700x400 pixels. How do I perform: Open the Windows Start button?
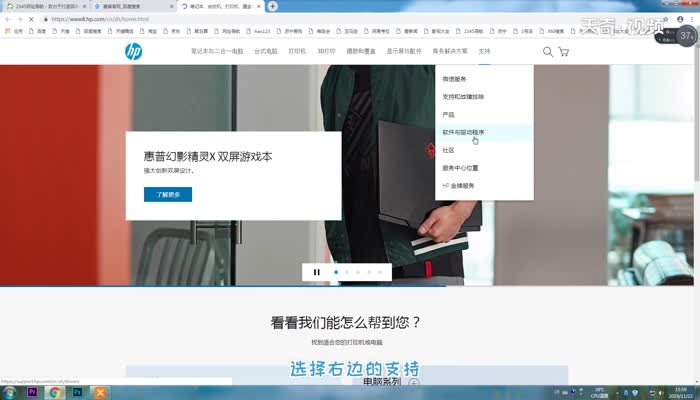9,393
